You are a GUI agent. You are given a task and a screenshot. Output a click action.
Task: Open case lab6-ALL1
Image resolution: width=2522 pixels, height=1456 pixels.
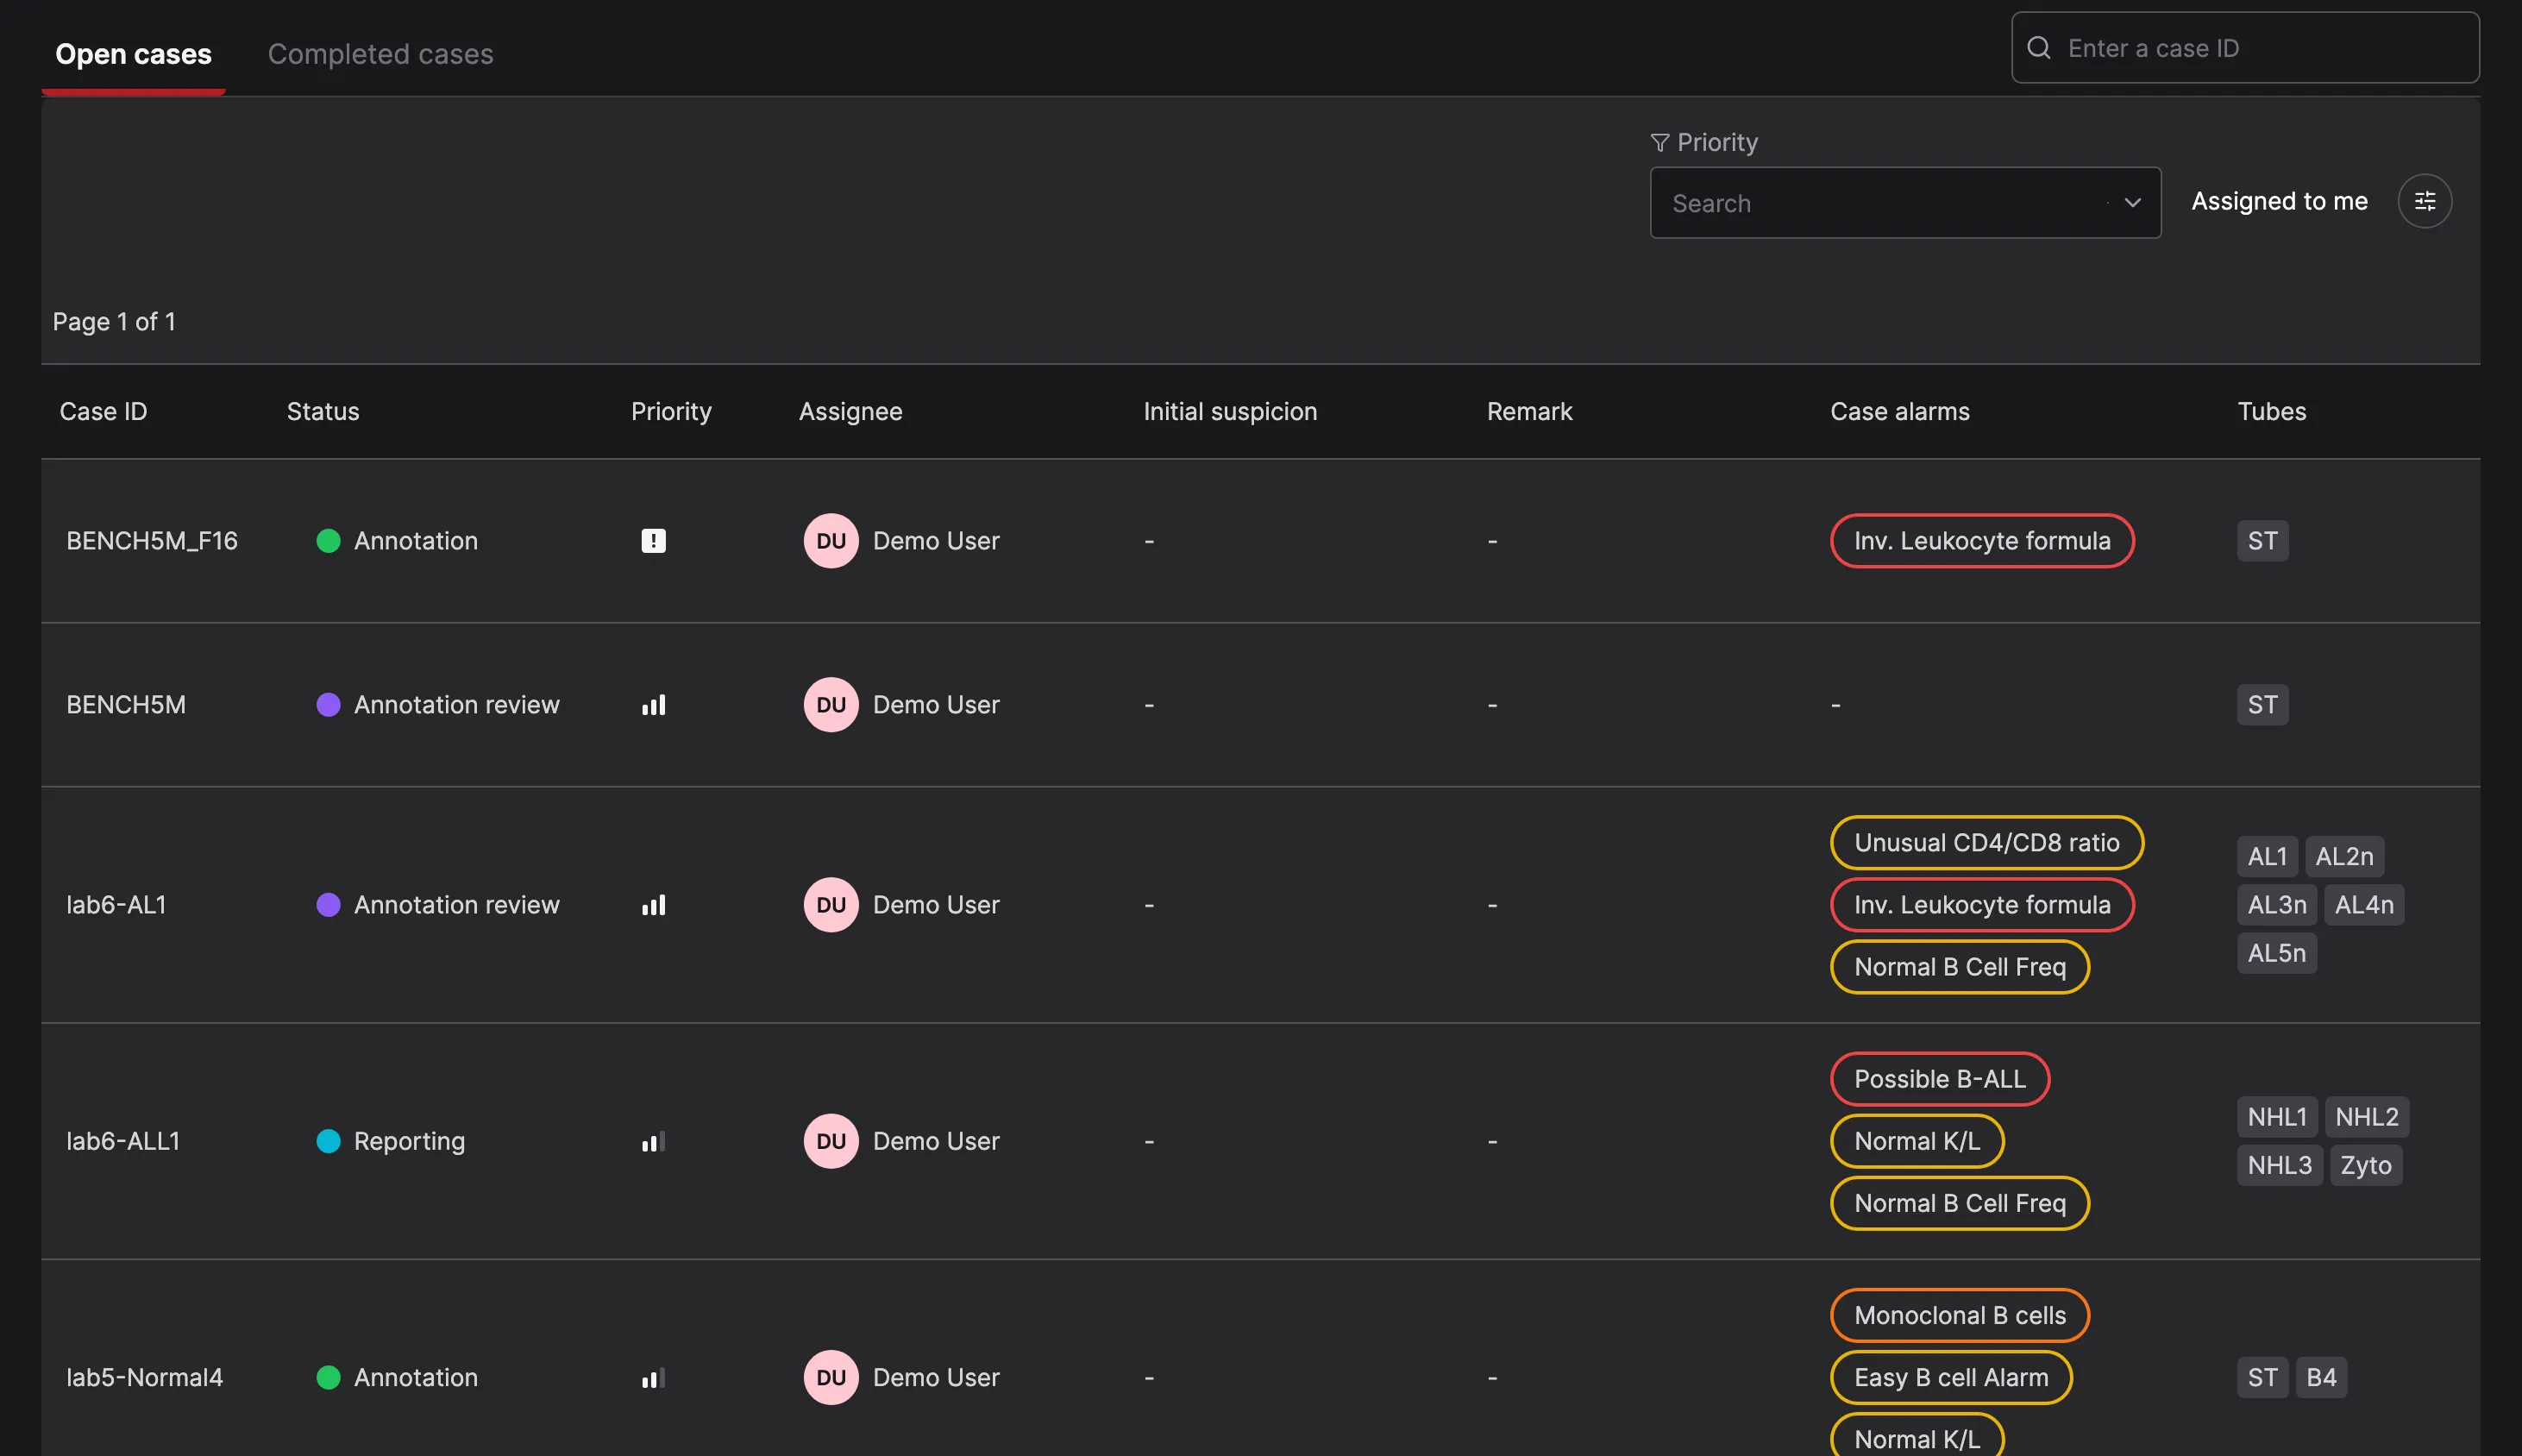(123, 1141)
